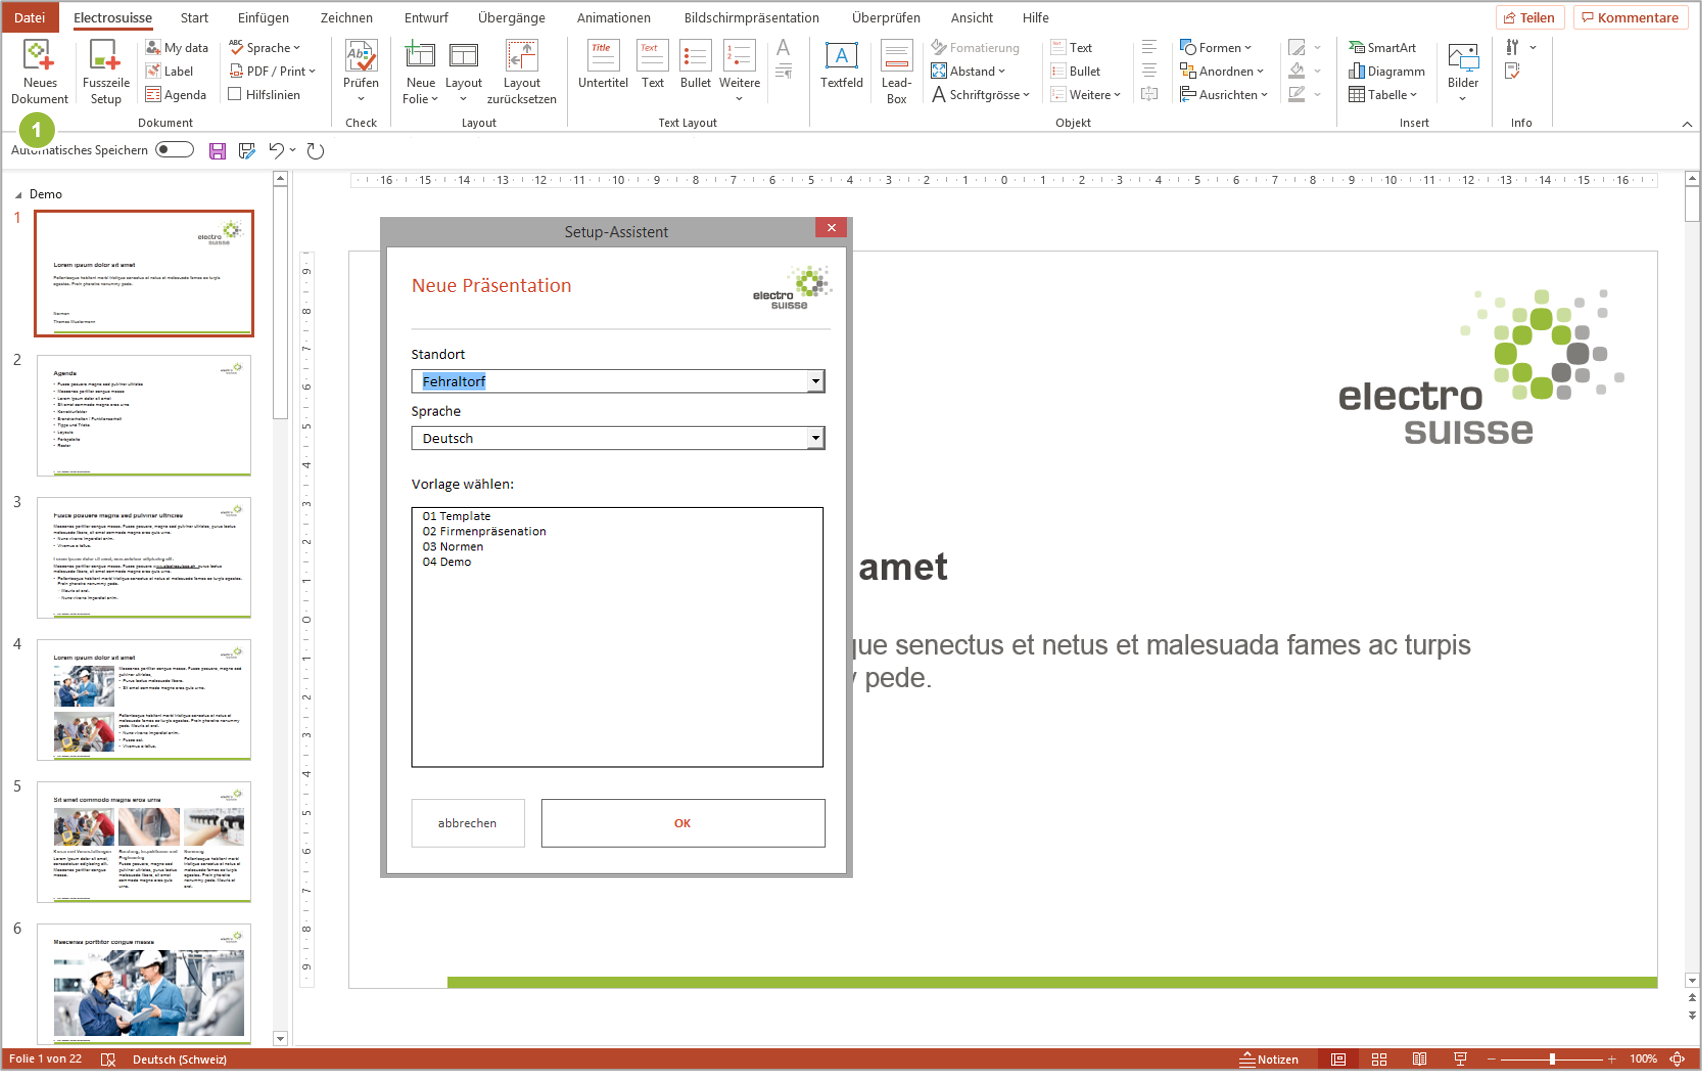Start slideshow from status bar icon
The image size is (1702, 1071).
point(1460,1059)
